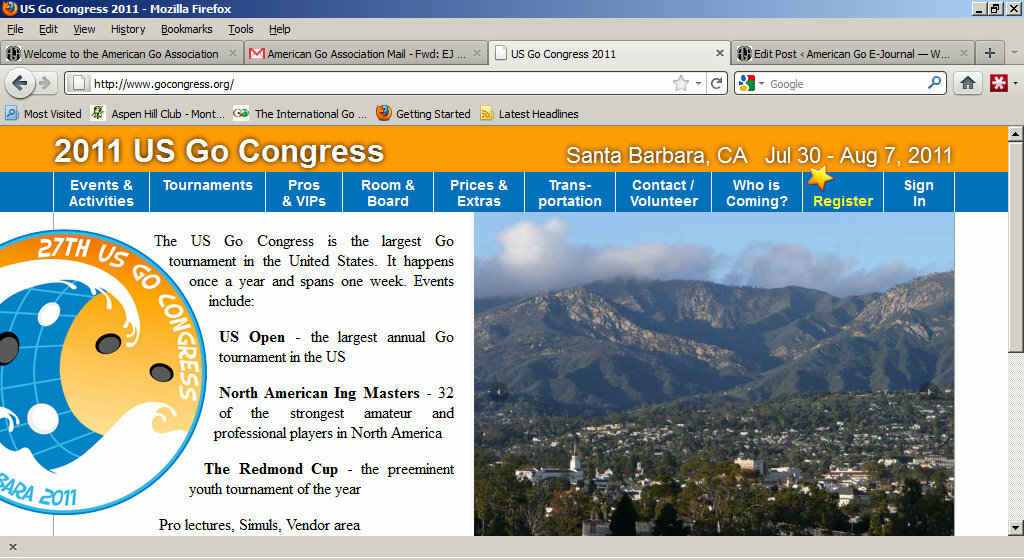
Task: Switch to the American Go Association Mail tab
Action: pyautogui.click(x=365, y=54)
